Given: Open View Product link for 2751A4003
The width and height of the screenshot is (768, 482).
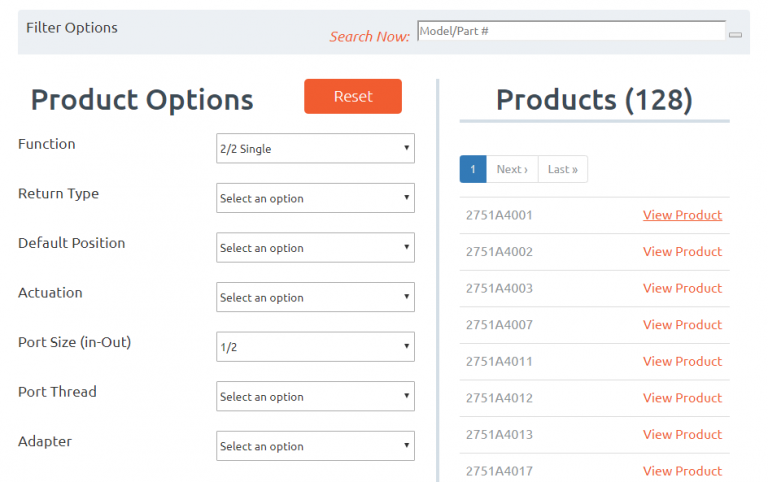Looking at the screenshot, I should click(x=682, y=288).
